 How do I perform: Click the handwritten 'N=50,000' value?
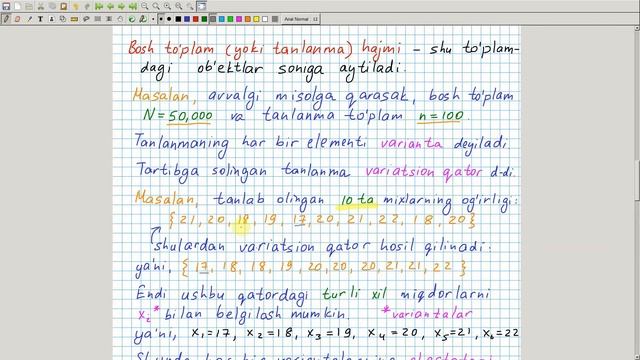[x=178, y=116]
